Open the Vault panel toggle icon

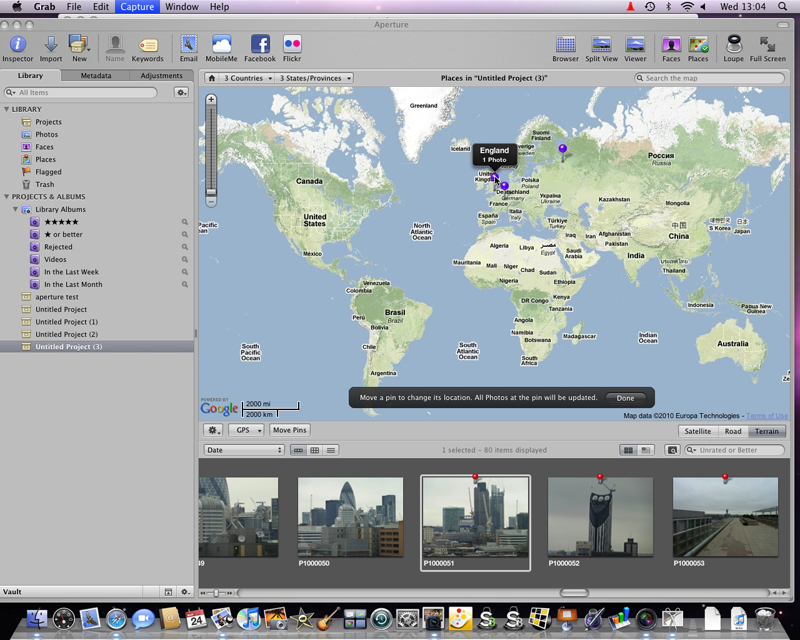pyautogui.click(x=168, y=592)
